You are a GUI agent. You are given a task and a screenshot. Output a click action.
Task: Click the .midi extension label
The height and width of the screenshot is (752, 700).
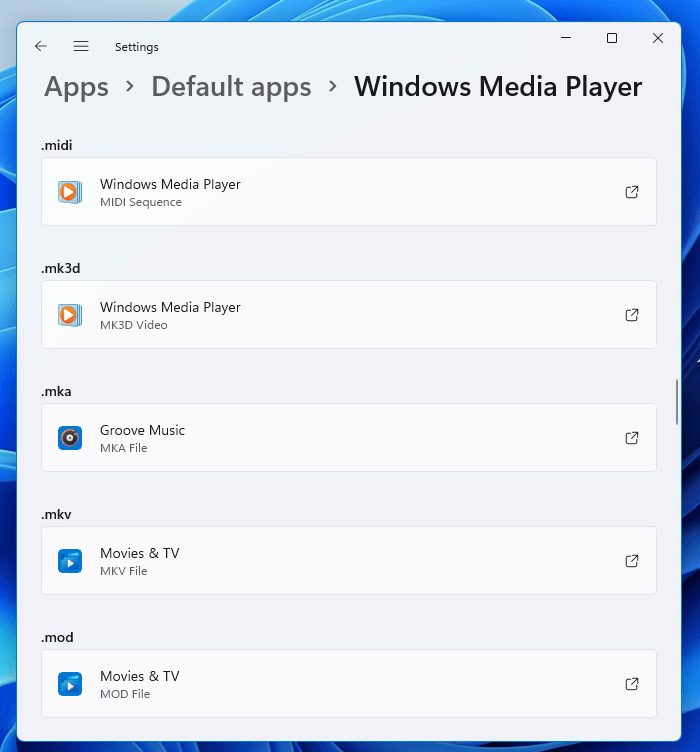coord(57,145)
